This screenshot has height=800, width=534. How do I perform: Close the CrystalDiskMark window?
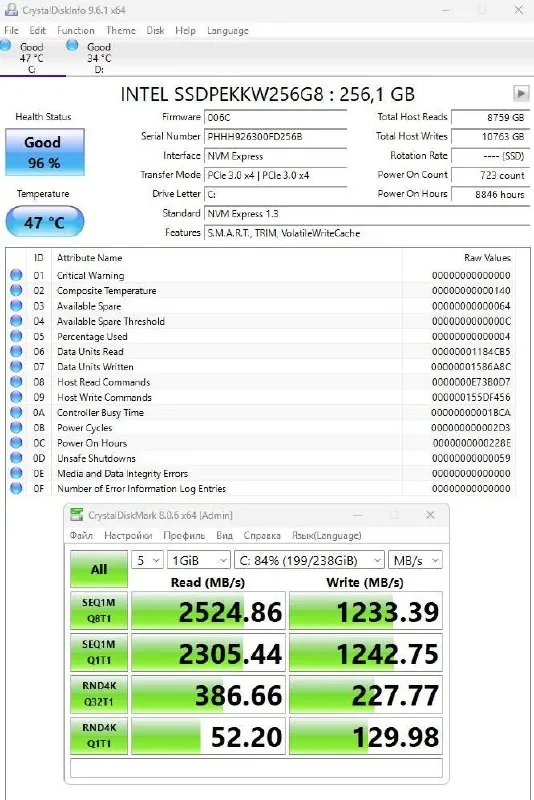tap(430, 515)
